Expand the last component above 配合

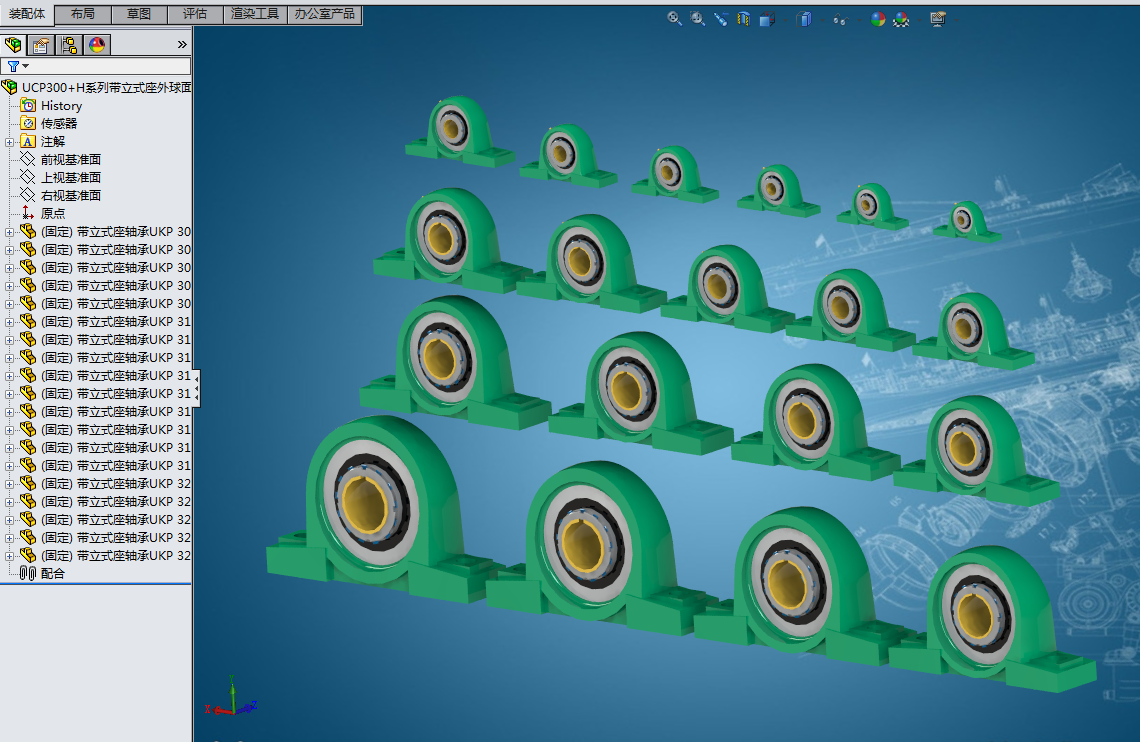(9, 556)
